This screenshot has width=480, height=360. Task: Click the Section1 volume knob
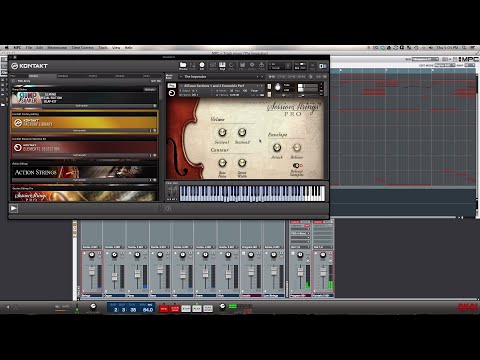click(x=222, y=132)
